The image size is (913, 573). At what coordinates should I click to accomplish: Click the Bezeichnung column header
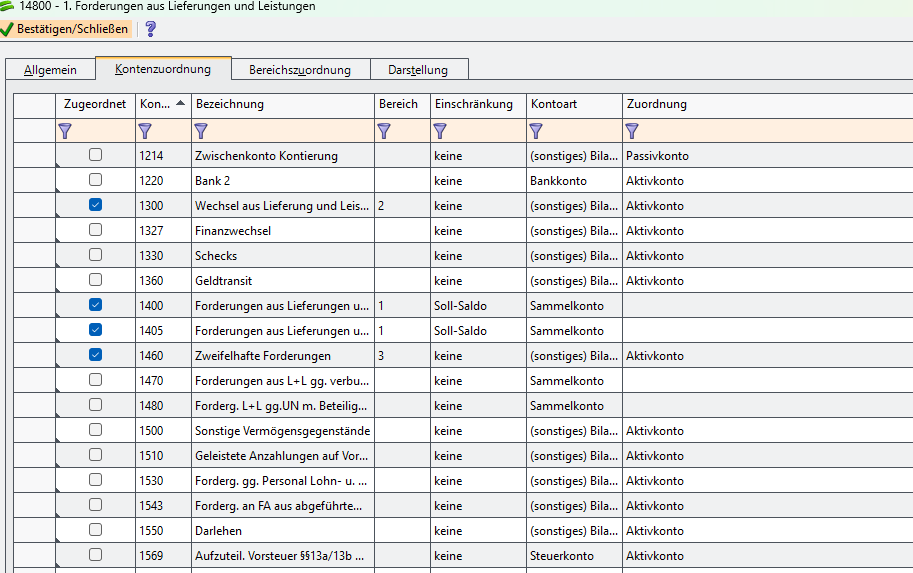point(229,104)
